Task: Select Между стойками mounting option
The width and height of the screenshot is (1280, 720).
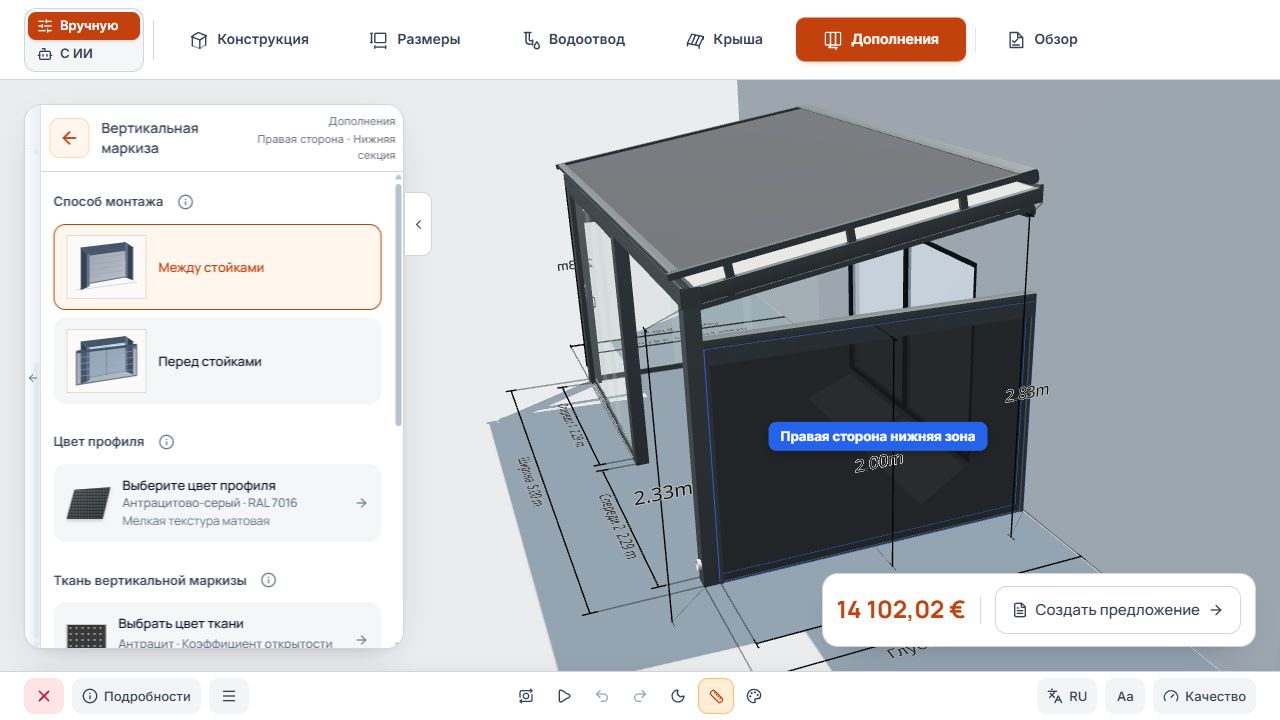Action: [217, 267]
